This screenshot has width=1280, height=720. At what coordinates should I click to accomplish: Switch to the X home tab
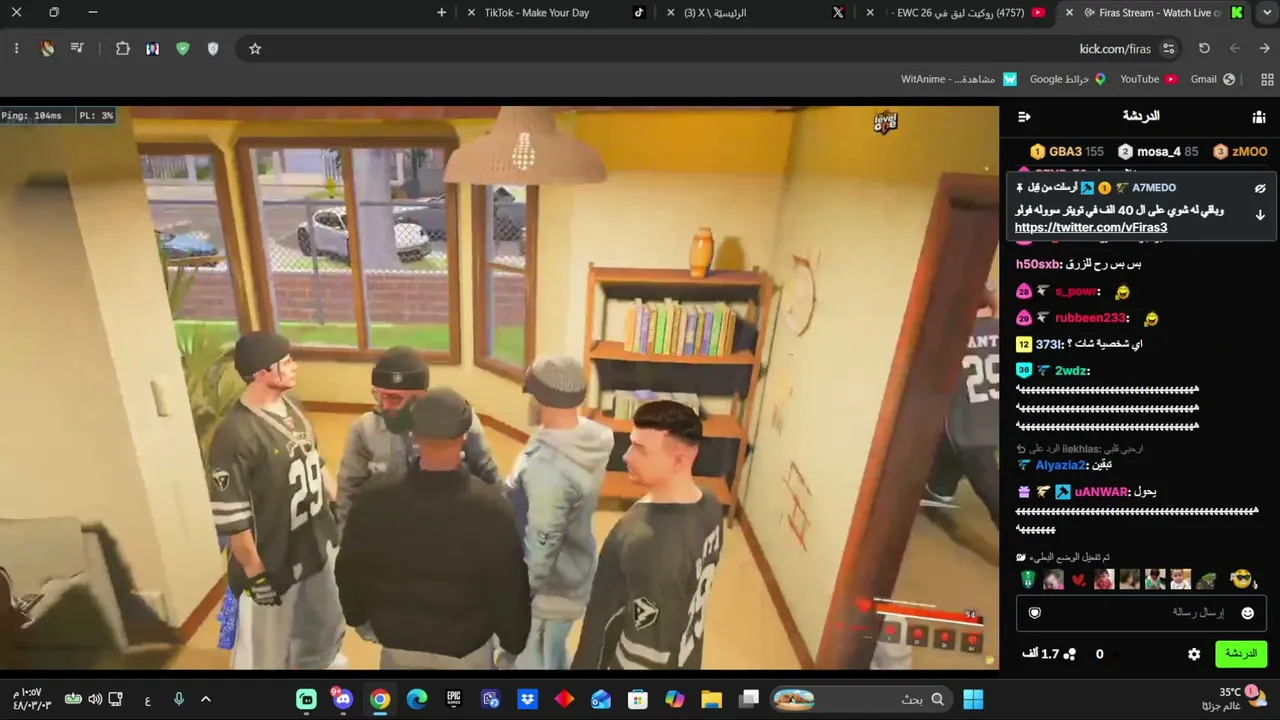[755, 13]
